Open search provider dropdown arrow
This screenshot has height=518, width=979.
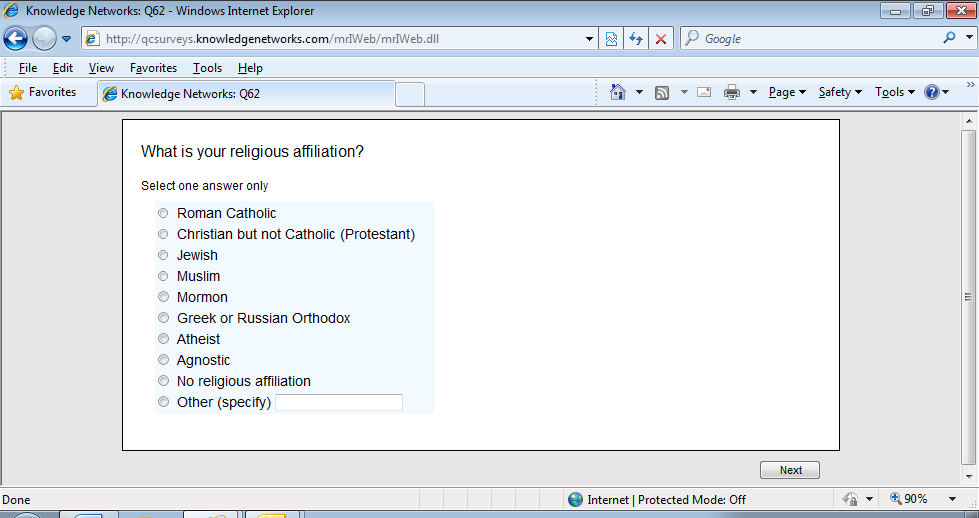click(969, 38)
